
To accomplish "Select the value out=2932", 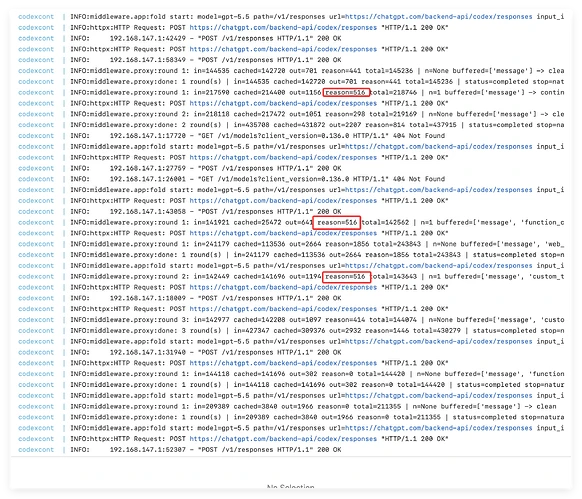I will (345, 330).
